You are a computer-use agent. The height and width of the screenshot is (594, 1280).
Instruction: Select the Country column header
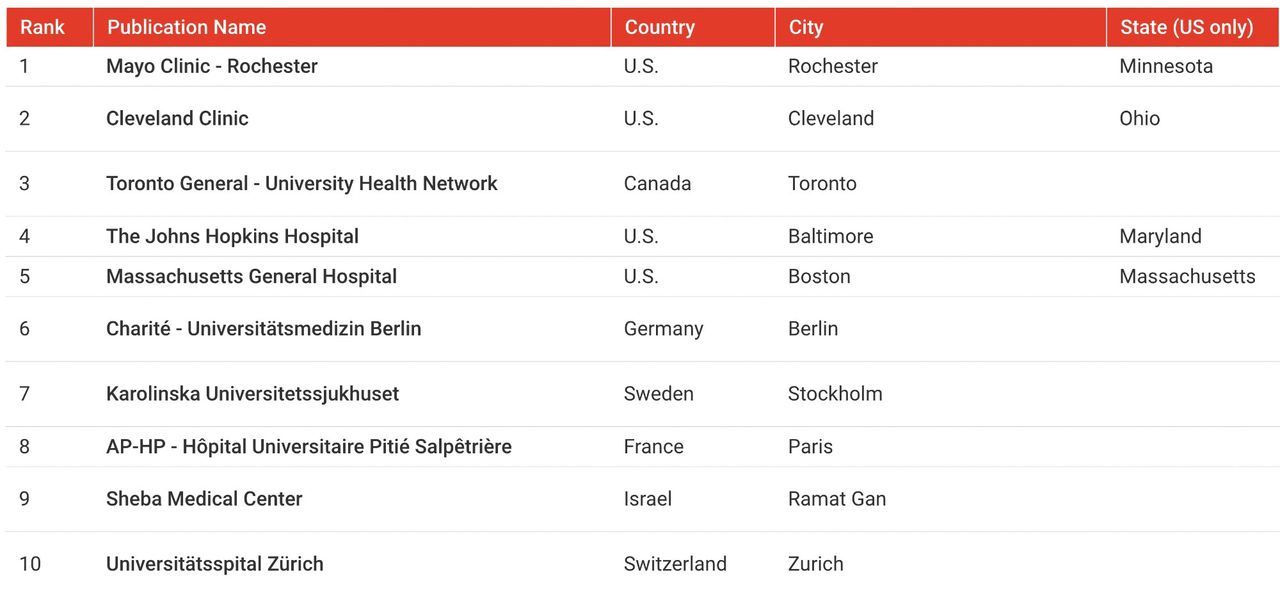659,27
